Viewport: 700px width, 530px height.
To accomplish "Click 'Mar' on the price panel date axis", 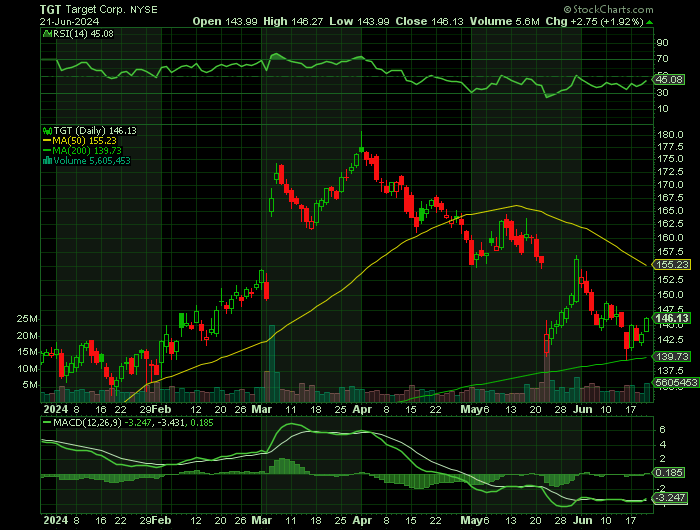I will [262, 409].
